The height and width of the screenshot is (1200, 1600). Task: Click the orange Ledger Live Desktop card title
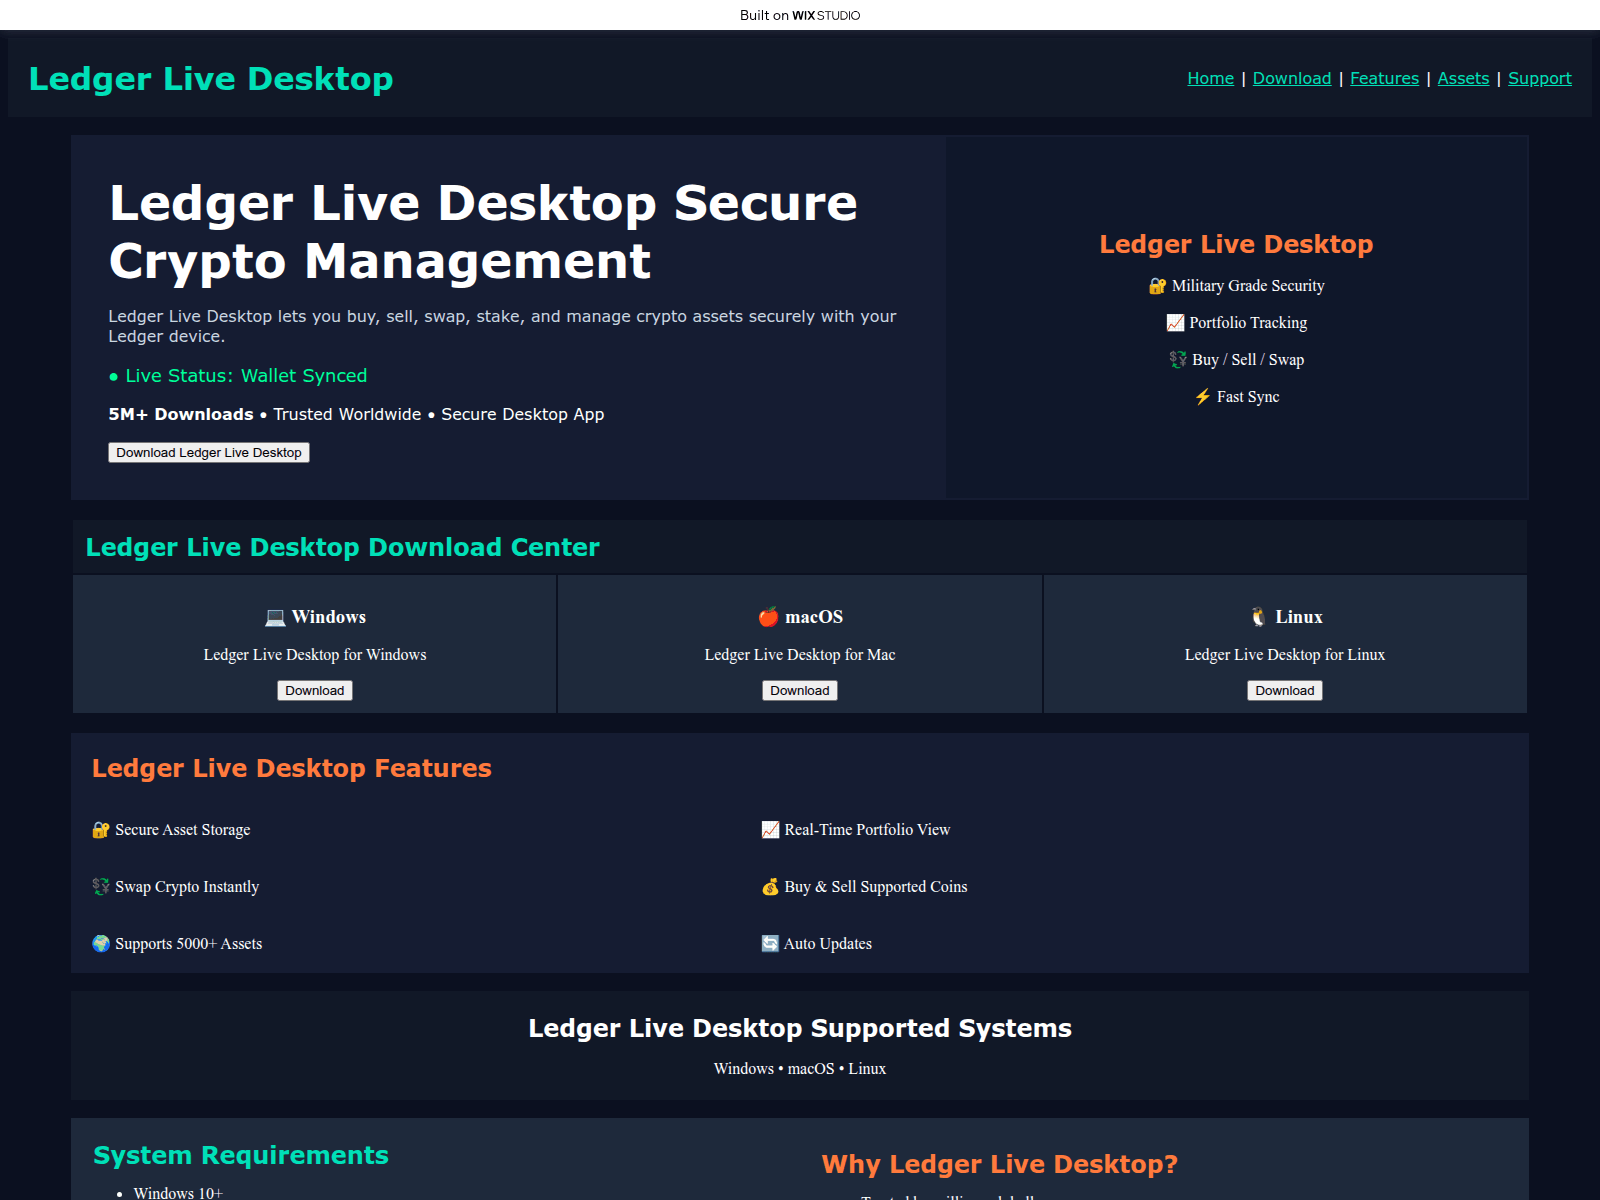(1237, 244)
